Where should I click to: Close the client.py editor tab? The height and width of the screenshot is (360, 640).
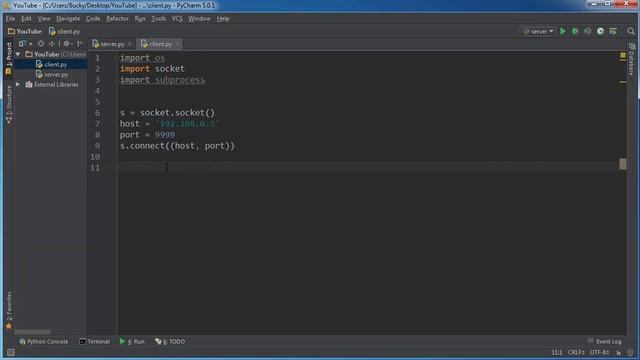(x=178, y=44)
